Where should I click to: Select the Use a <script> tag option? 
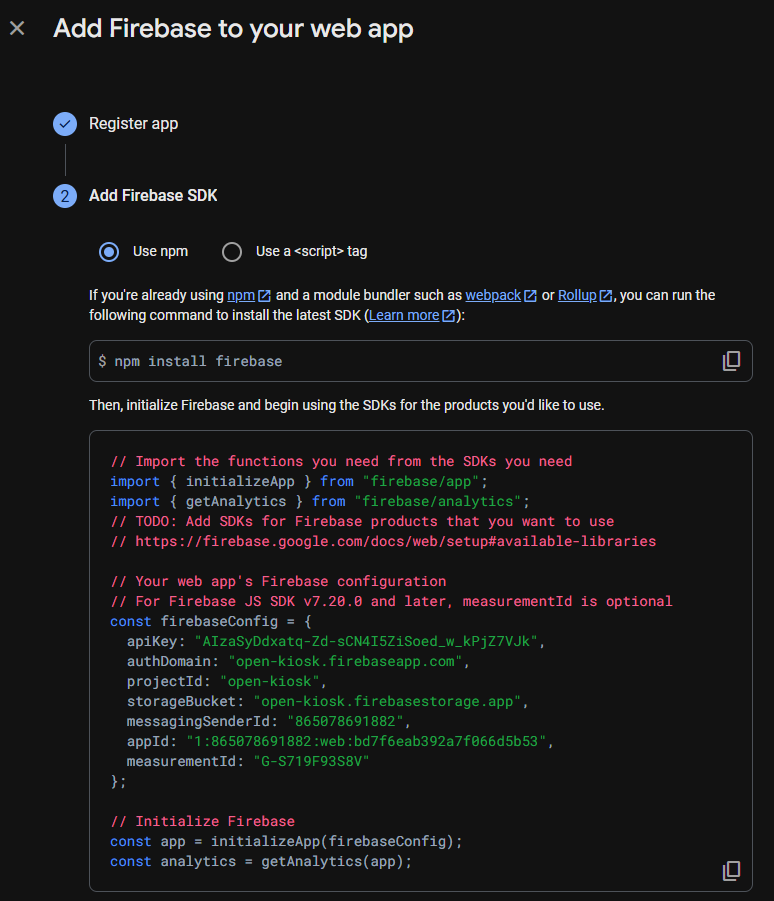coord(232,251)
